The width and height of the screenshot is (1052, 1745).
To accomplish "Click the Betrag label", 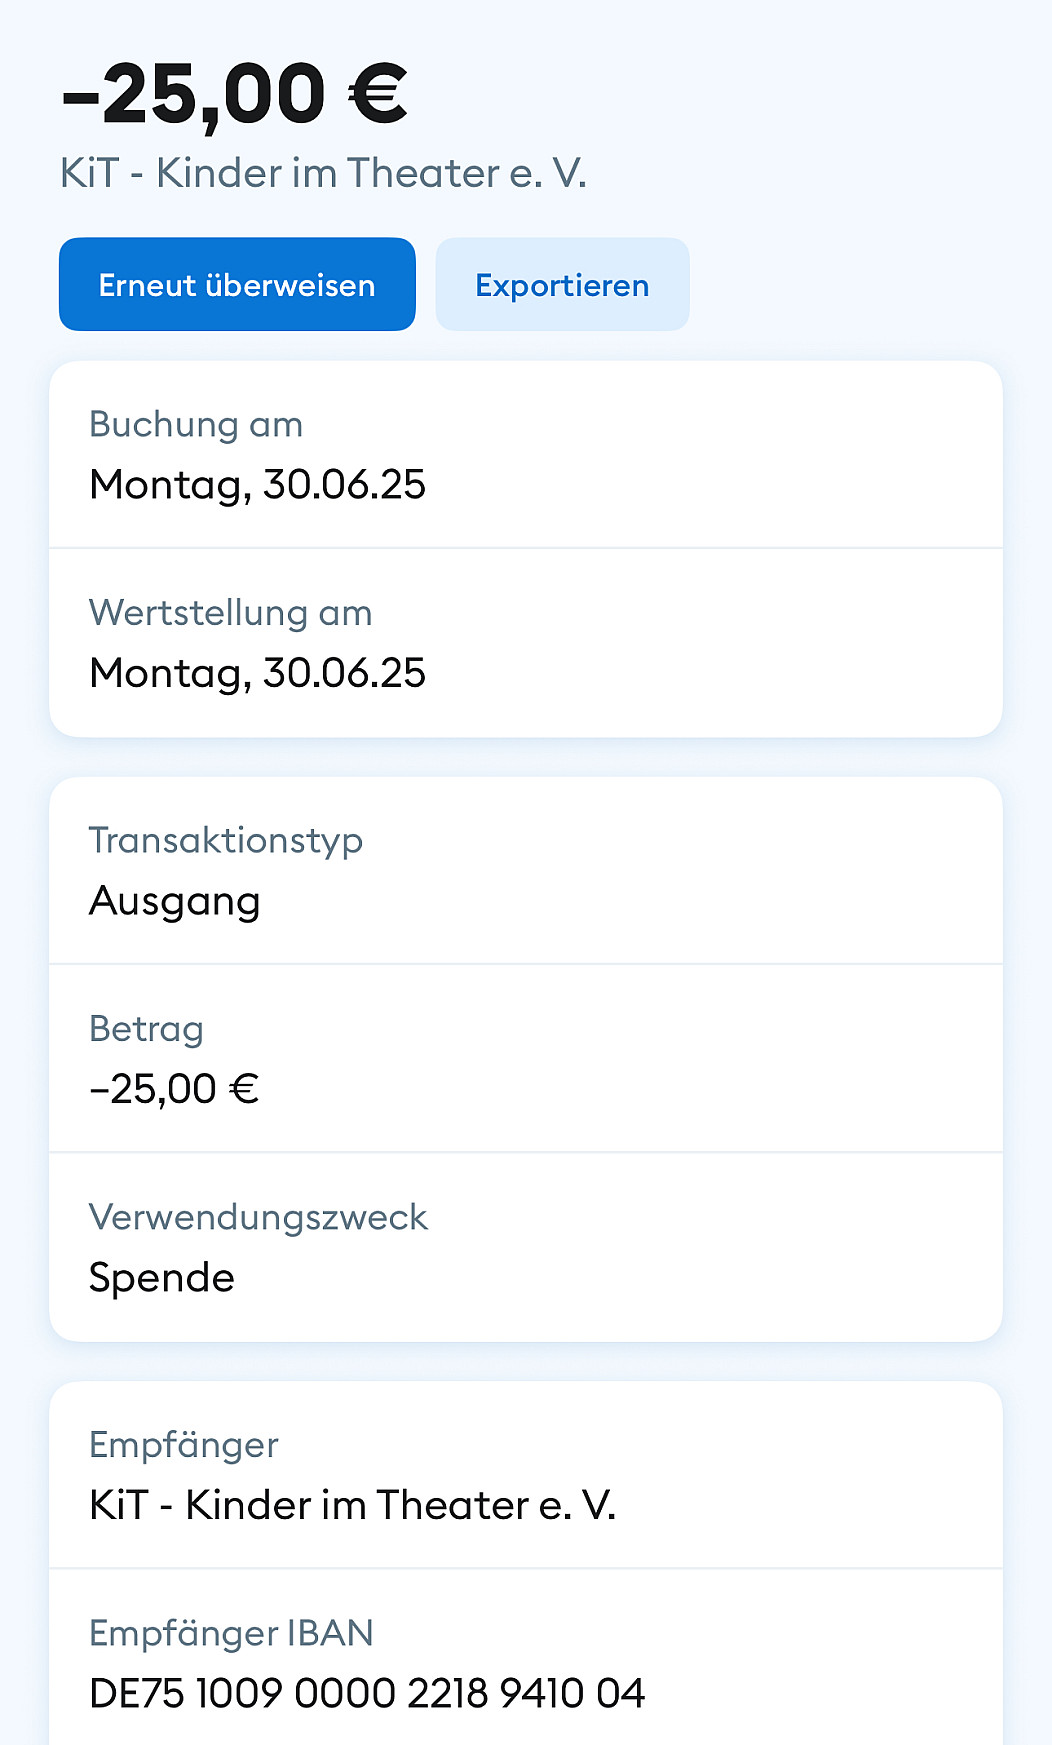I will (146, 1029).
